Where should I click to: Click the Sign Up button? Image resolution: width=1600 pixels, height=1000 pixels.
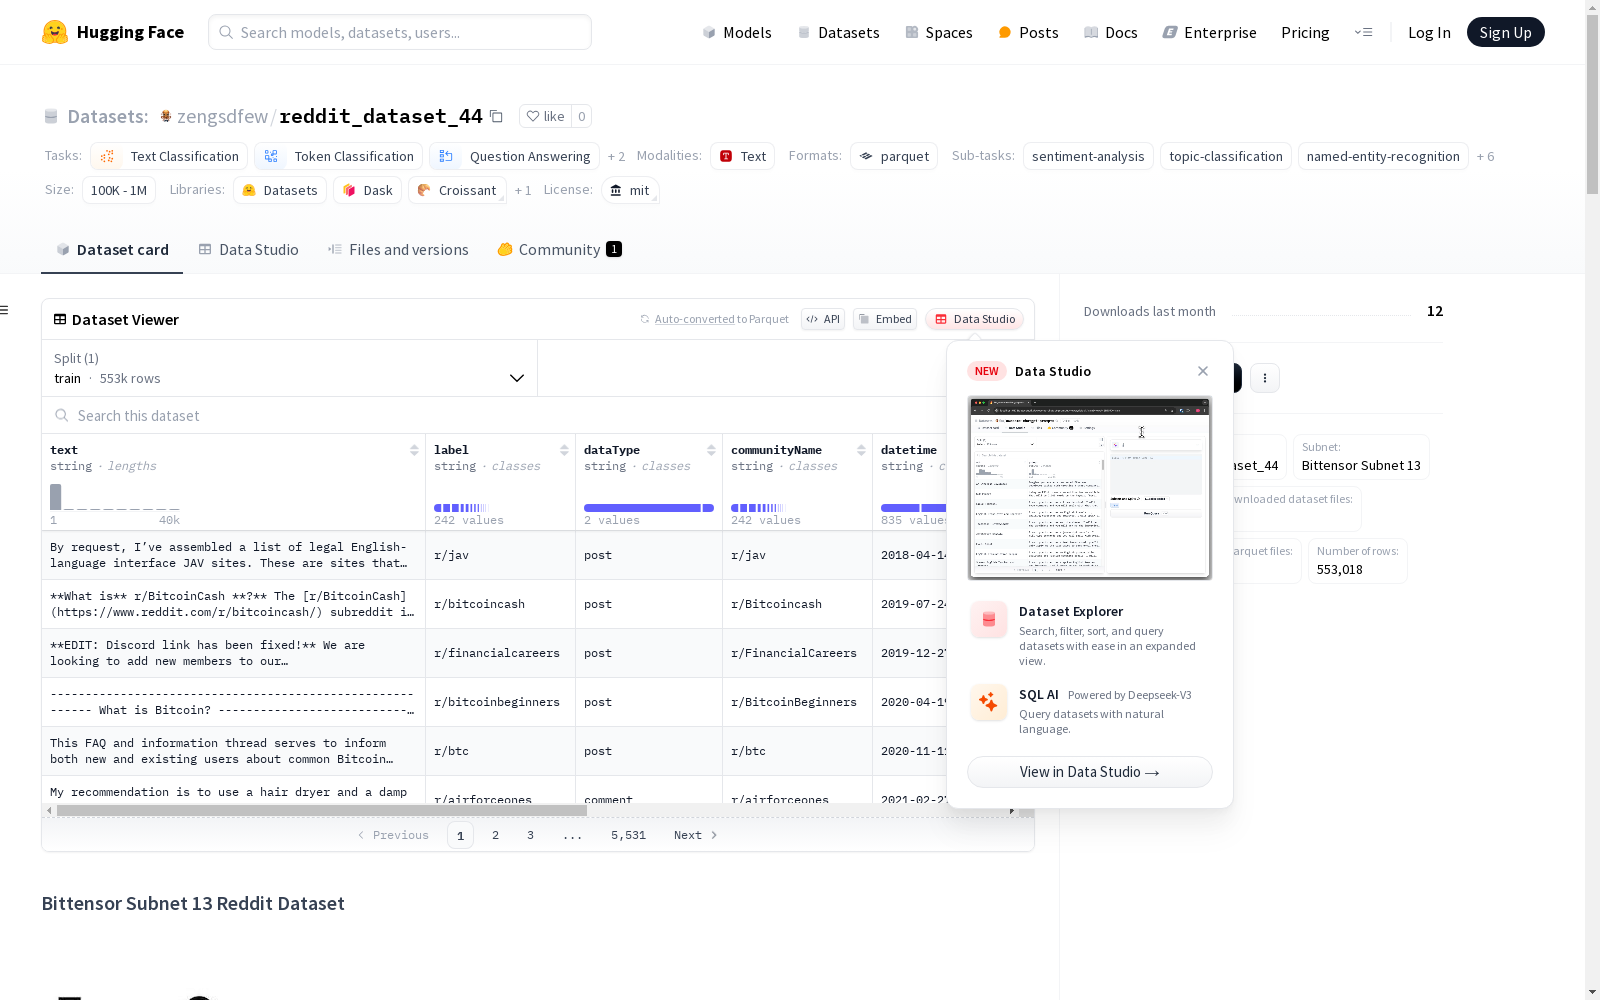(1506, 32)
